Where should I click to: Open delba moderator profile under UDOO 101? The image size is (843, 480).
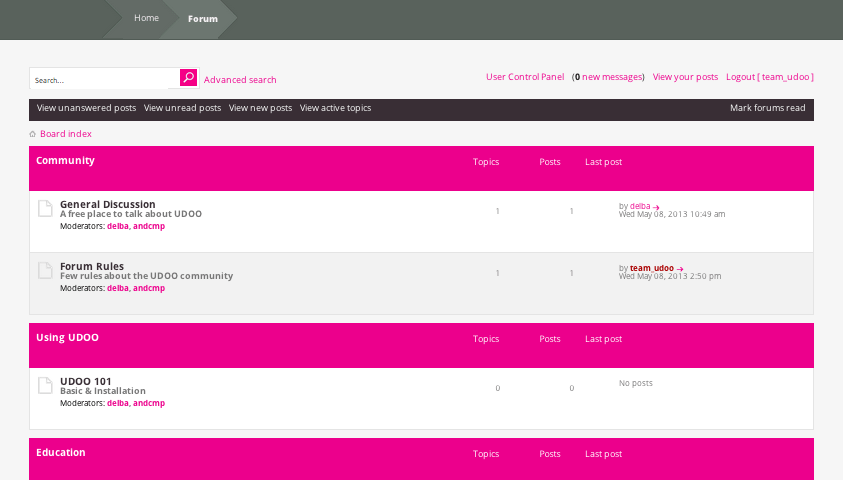(118, 403)
